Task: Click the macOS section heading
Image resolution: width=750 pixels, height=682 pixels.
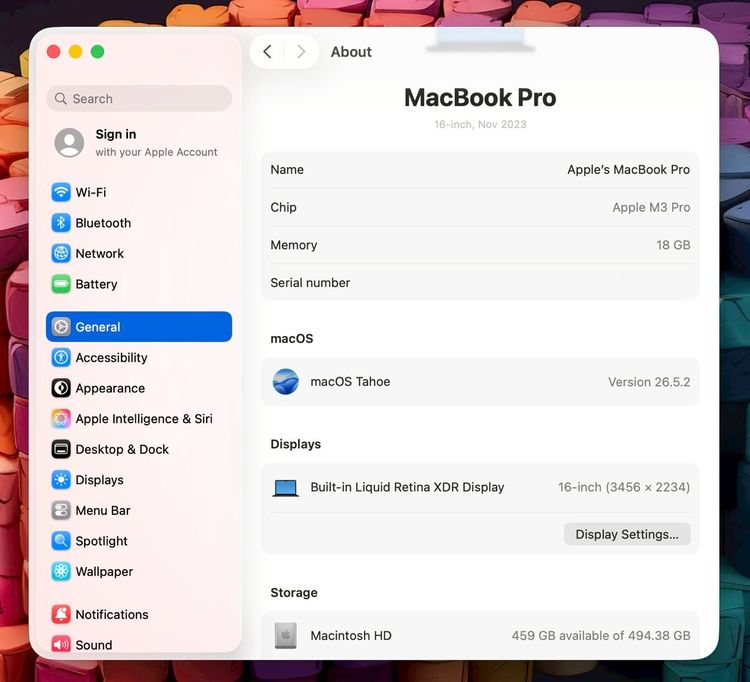Action: [x=292, y=339]
